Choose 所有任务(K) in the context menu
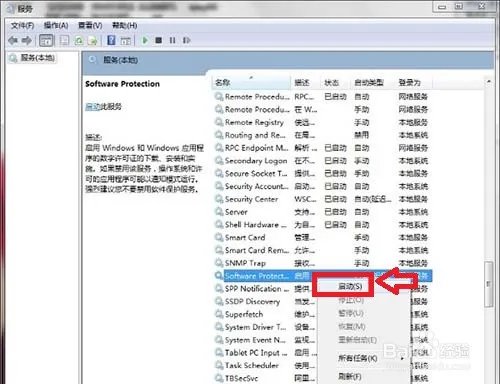 (x=358, y=358)
